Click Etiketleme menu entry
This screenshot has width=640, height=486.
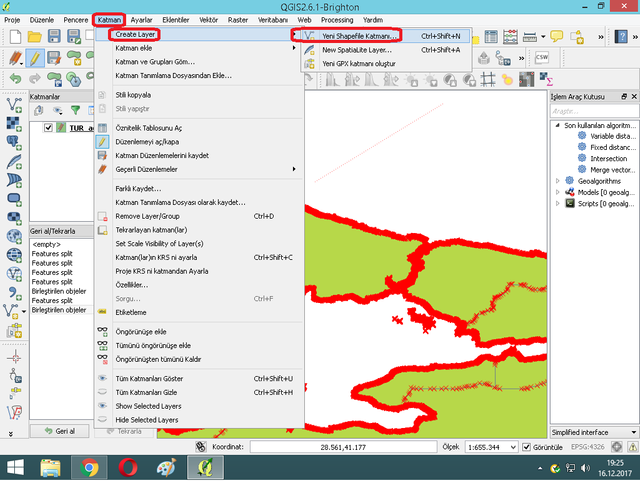(200, 313)
